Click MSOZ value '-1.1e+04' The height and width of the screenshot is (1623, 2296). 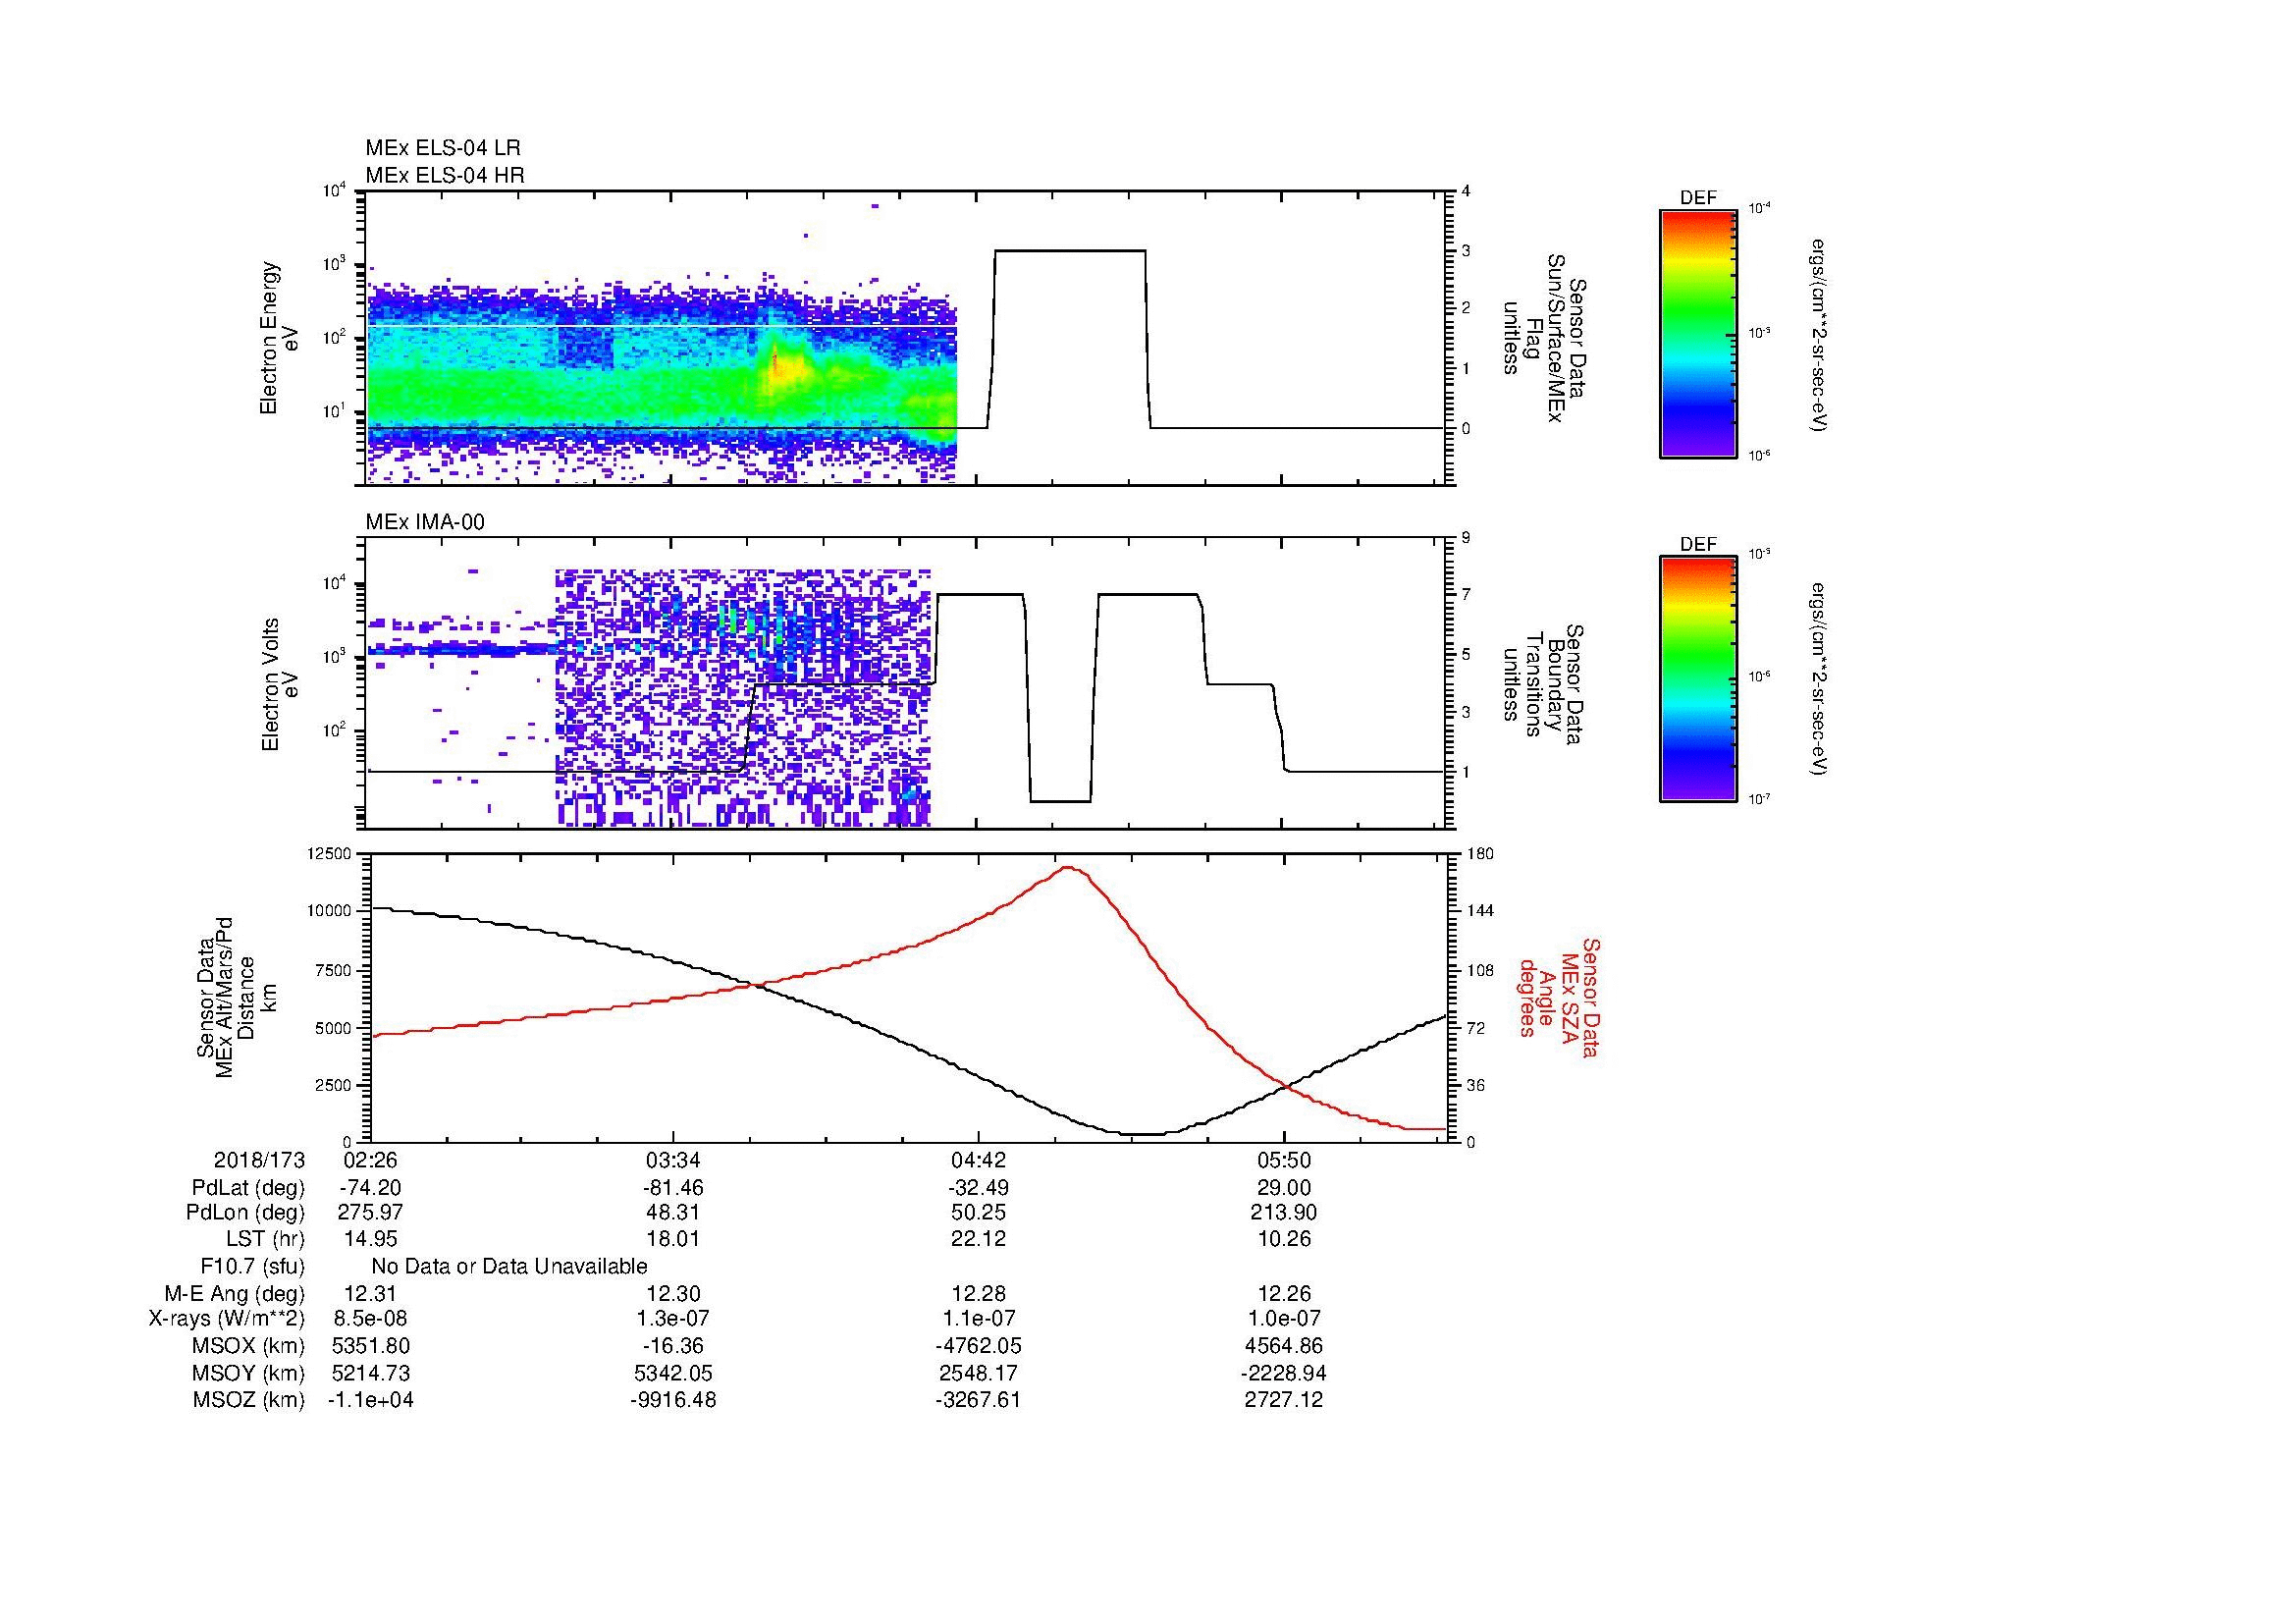371,1400
